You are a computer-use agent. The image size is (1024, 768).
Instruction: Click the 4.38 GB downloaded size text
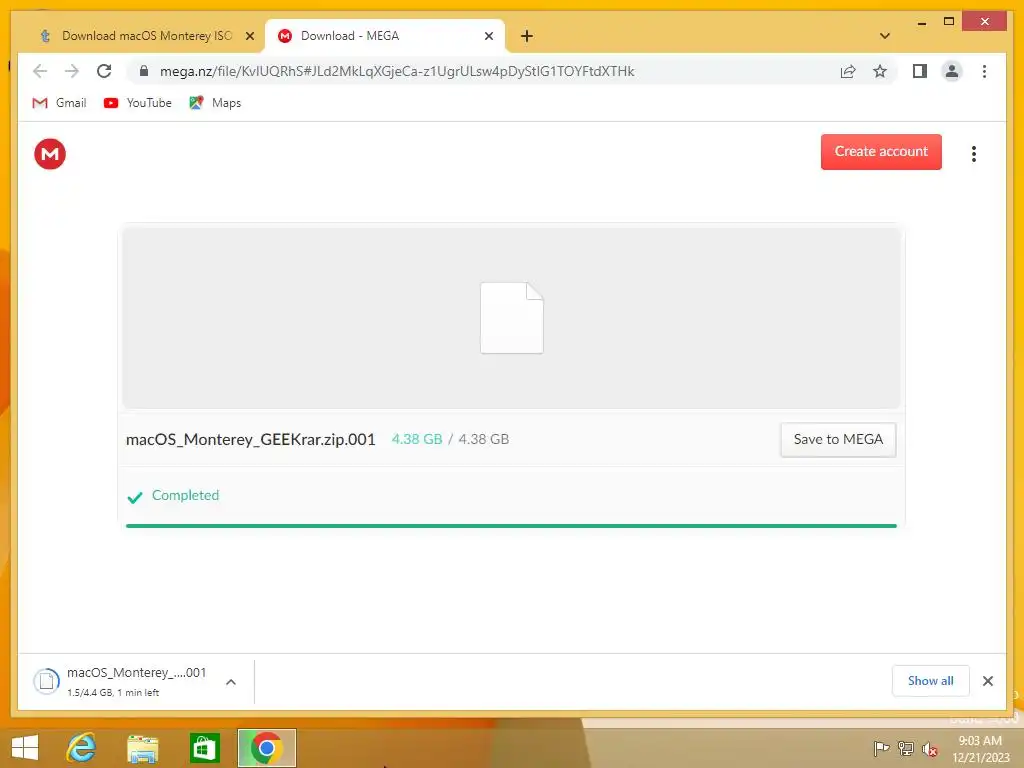(x=417, y=440)
